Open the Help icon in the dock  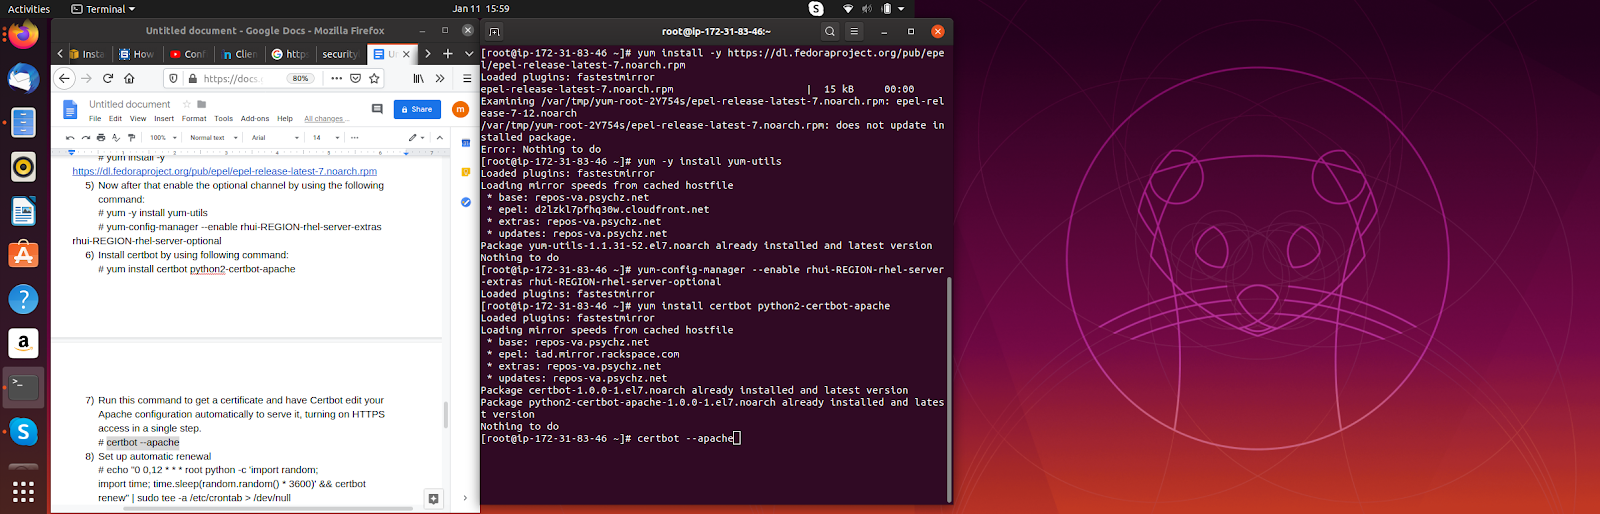[x=23, y=299]
